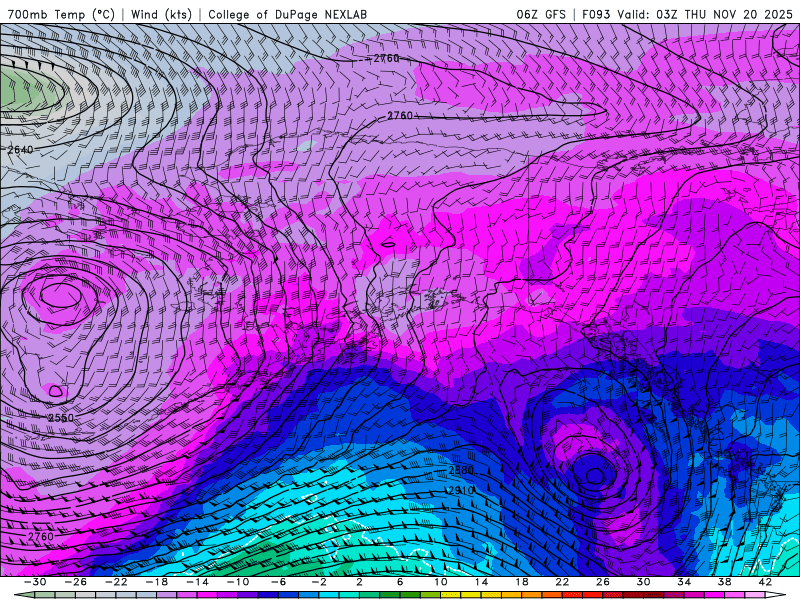
Task: Select the -18 tick label on color scale
Action: coord(157,582)
